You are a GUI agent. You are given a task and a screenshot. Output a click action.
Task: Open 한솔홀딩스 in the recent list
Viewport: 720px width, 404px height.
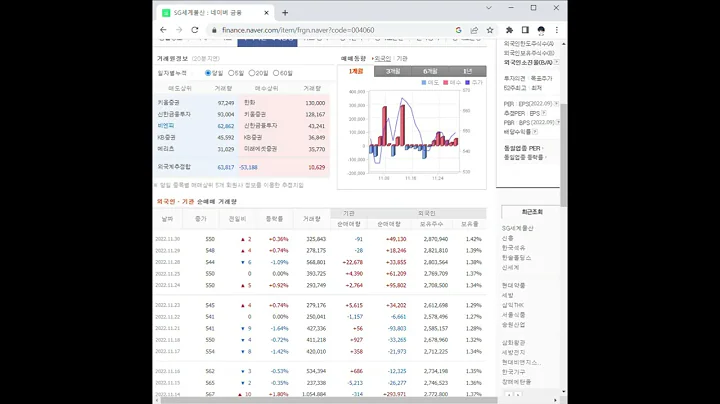(517, 258)
